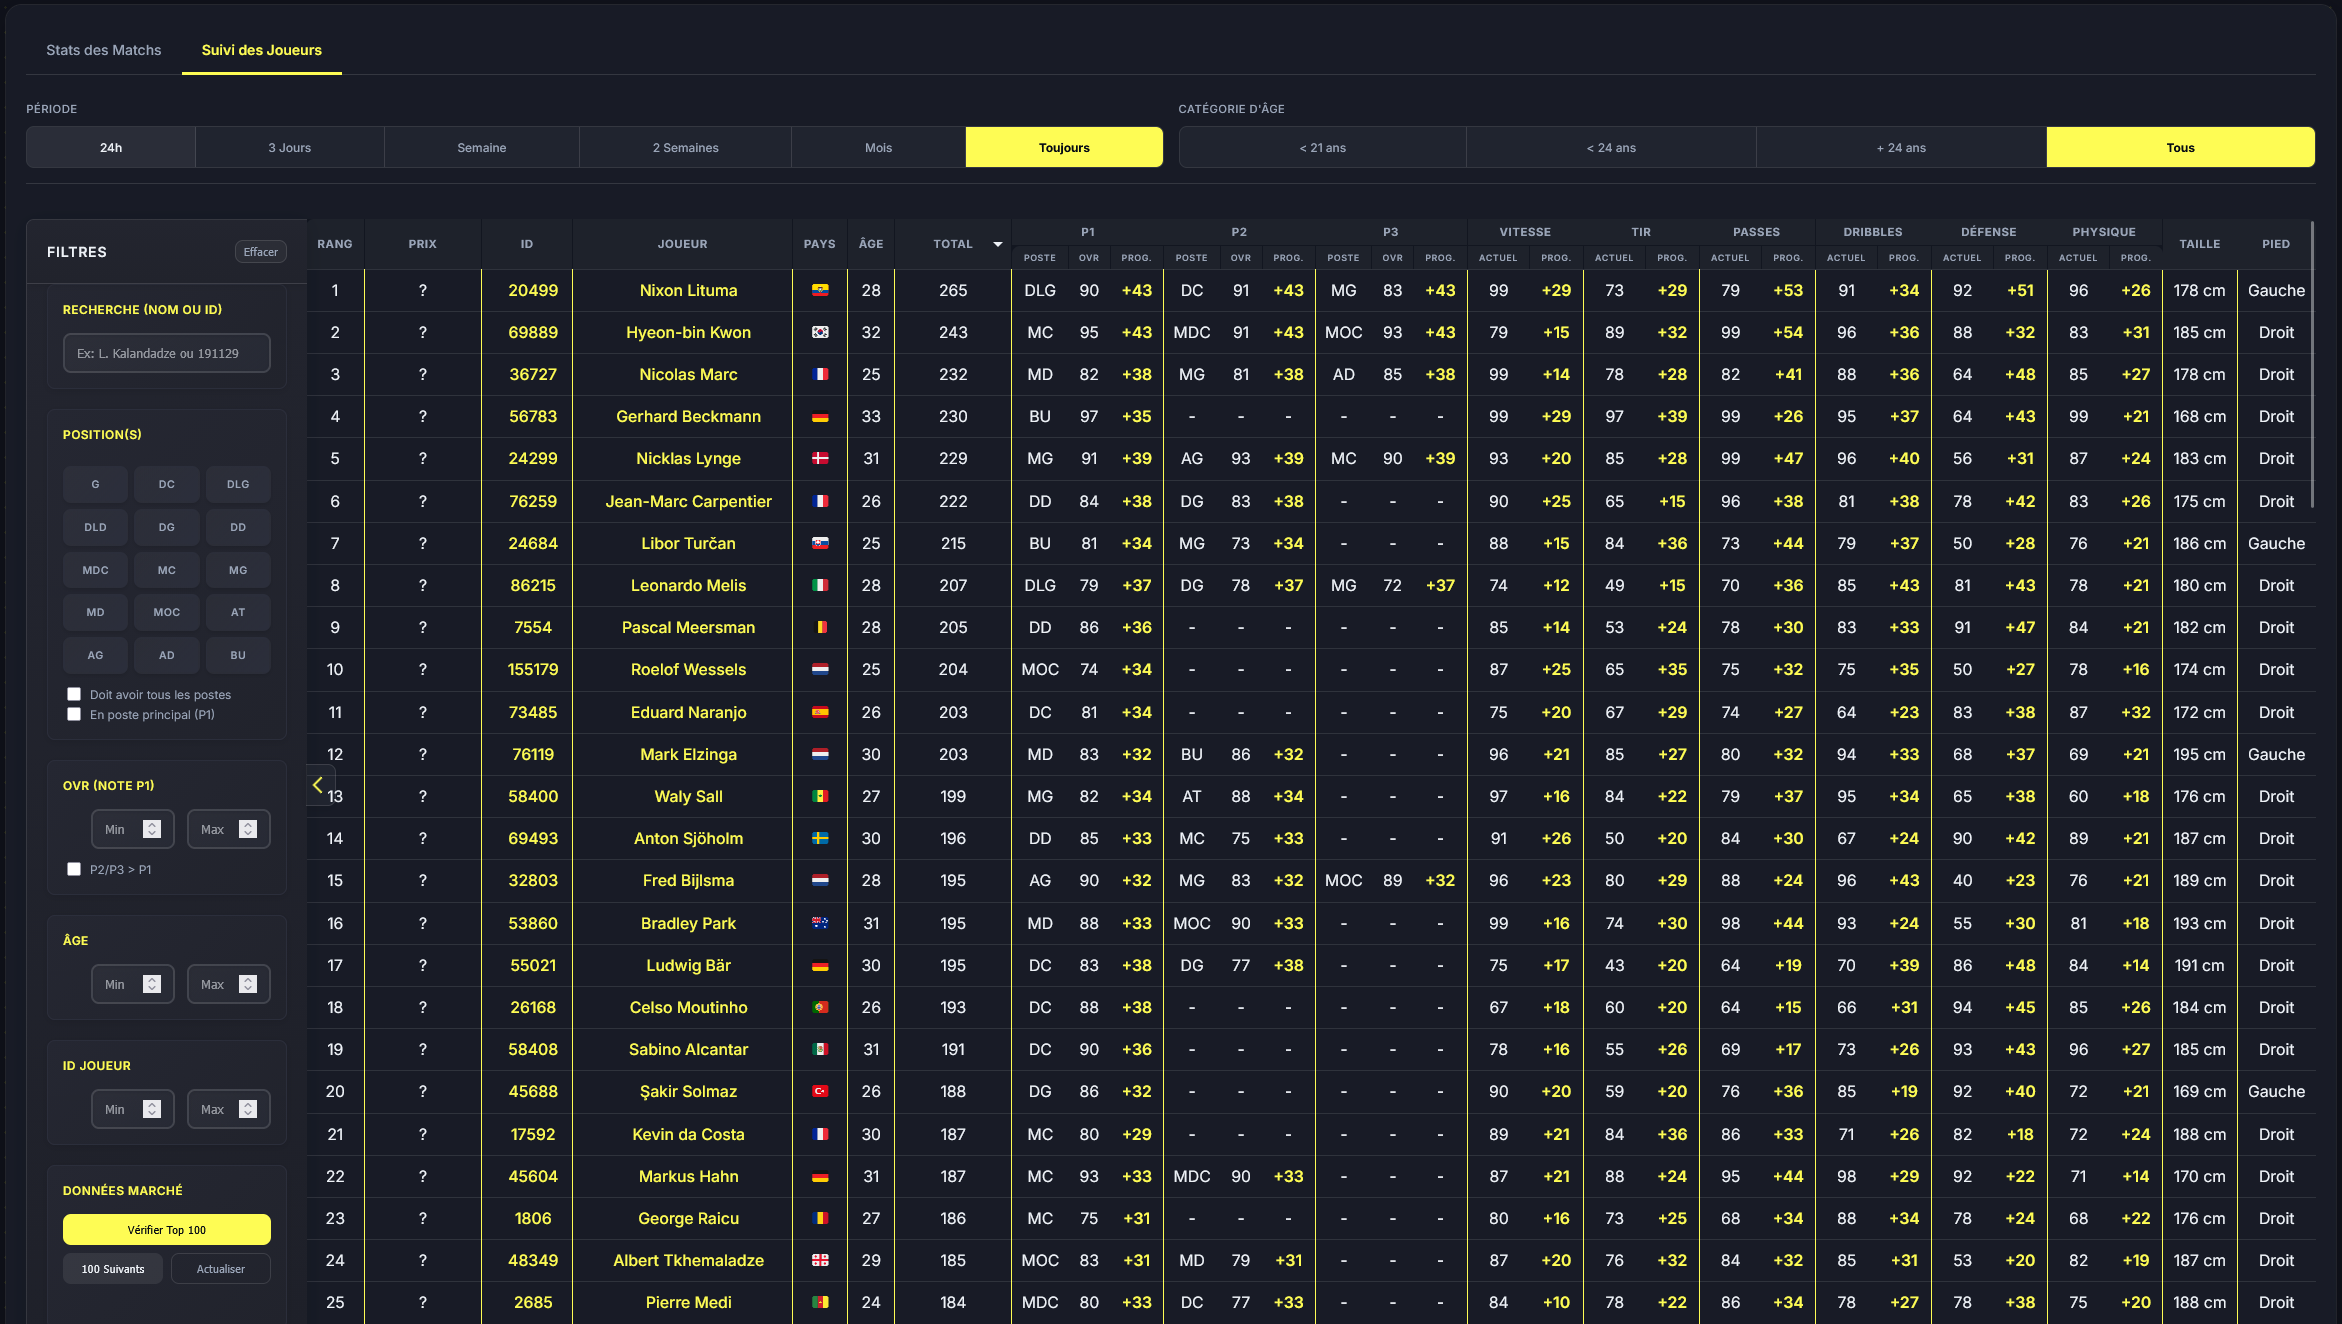Viewport: 2342px width, 1324px height.
Task: Toggle the AT position filter
Action: coord(238,612)
